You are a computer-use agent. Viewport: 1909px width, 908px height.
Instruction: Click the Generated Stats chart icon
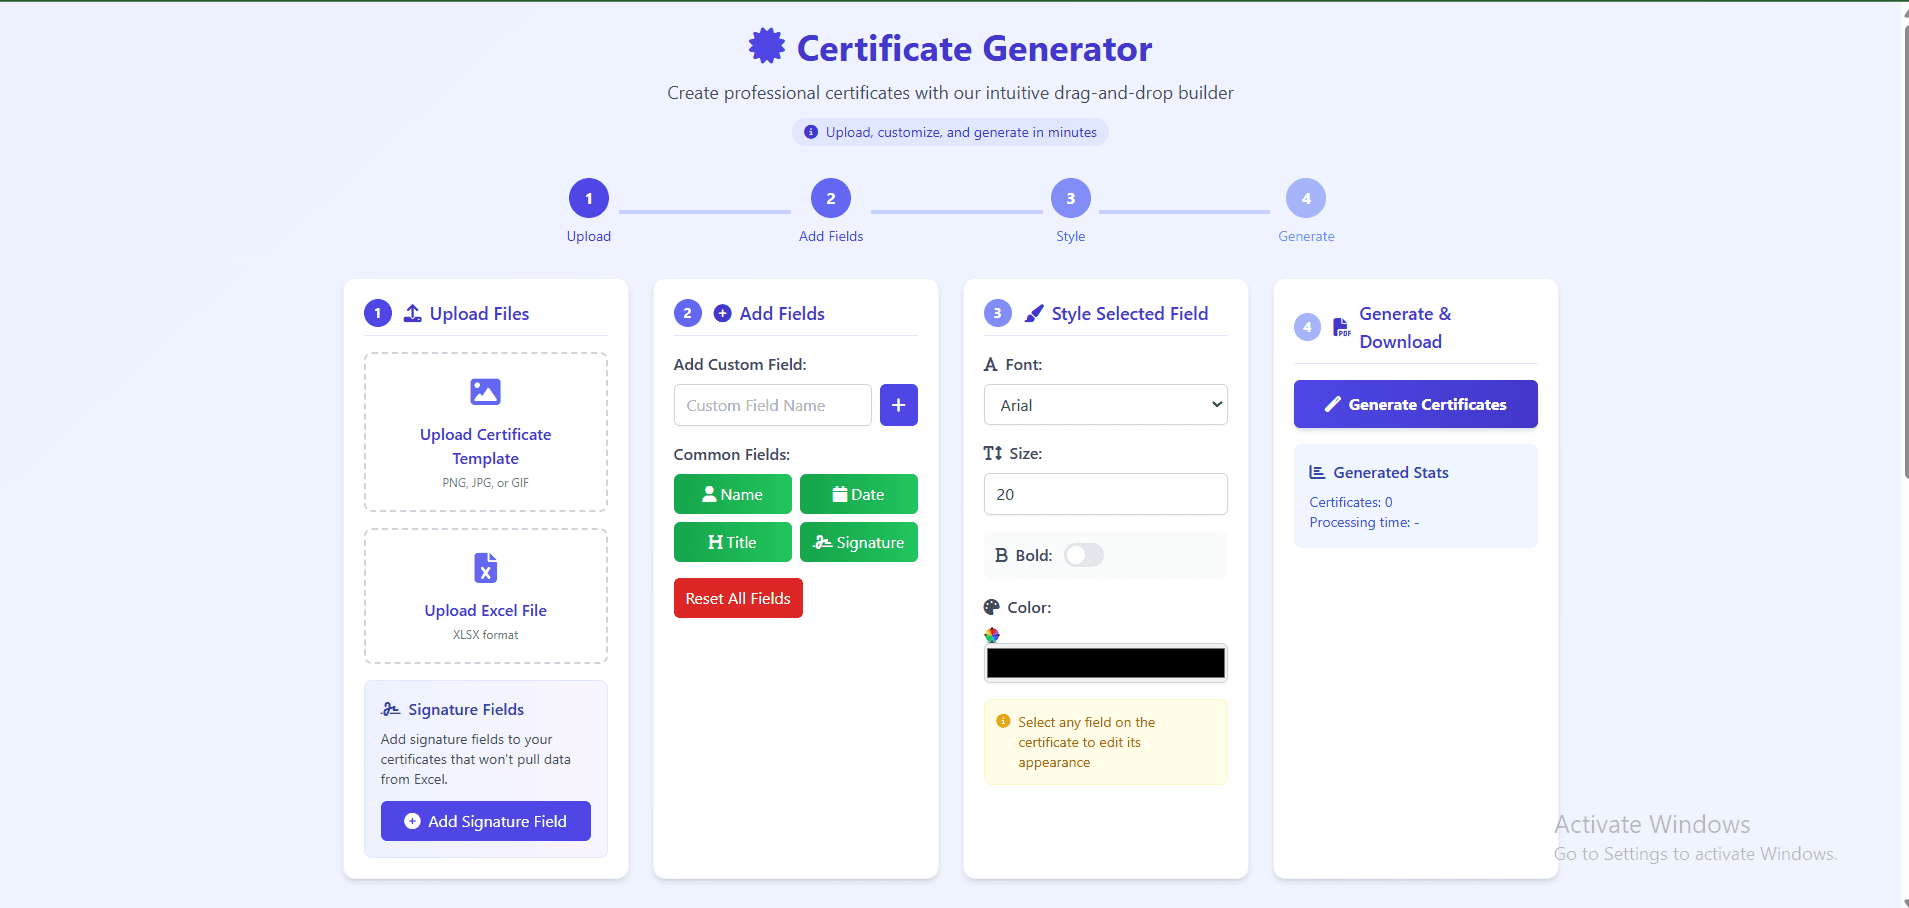coord(1316,472)
